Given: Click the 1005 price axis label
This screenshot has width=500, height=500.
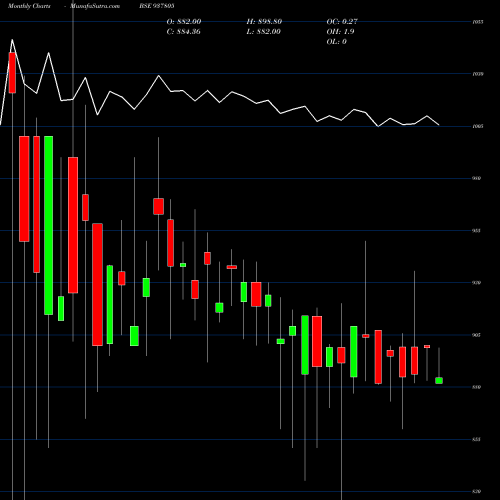Looking at the screenshot, I should tap(478, 126).
